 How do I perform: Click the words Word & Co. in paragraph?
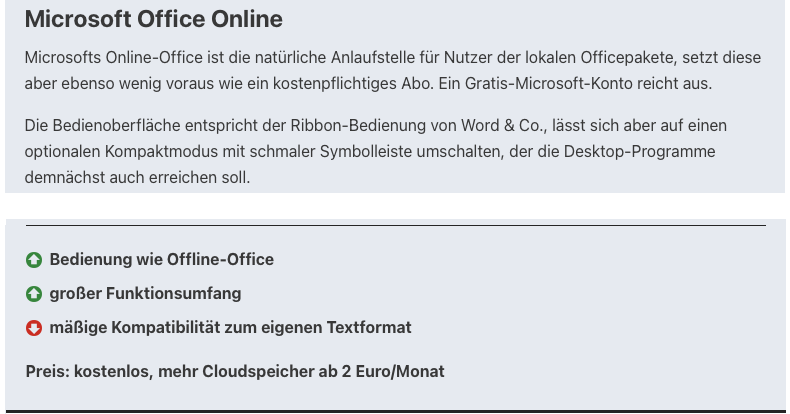pos(503,125)
